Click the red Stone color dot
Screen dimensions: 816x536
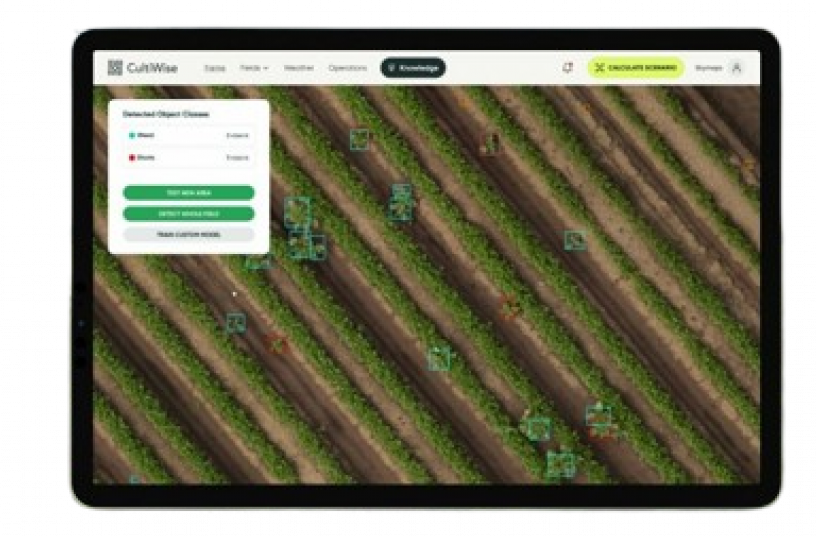[132, 157]
